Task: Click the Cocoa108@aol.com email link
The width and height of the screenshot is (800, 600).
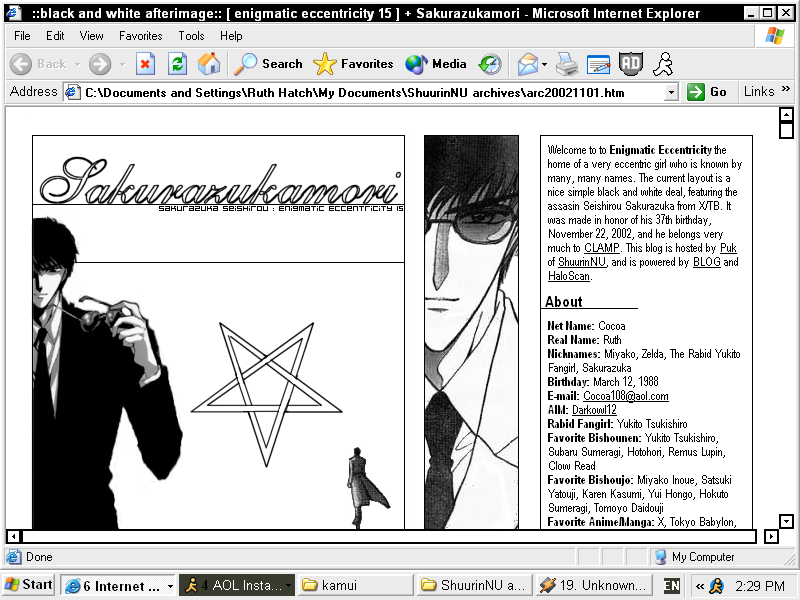Action: coord(626,396)
